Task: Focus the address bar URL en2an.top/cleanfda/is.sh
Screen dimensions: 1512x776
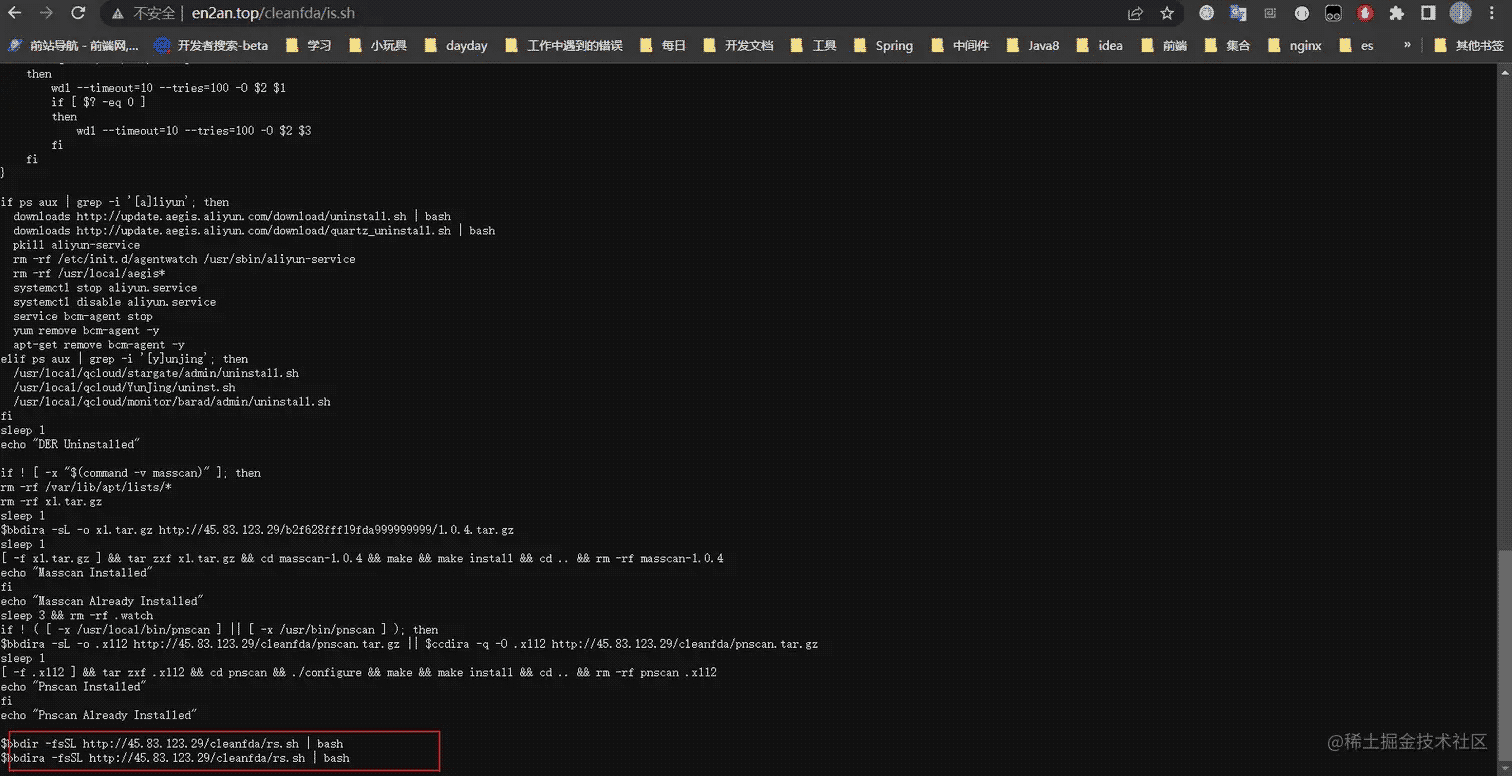Action: (x=273, y=14)
